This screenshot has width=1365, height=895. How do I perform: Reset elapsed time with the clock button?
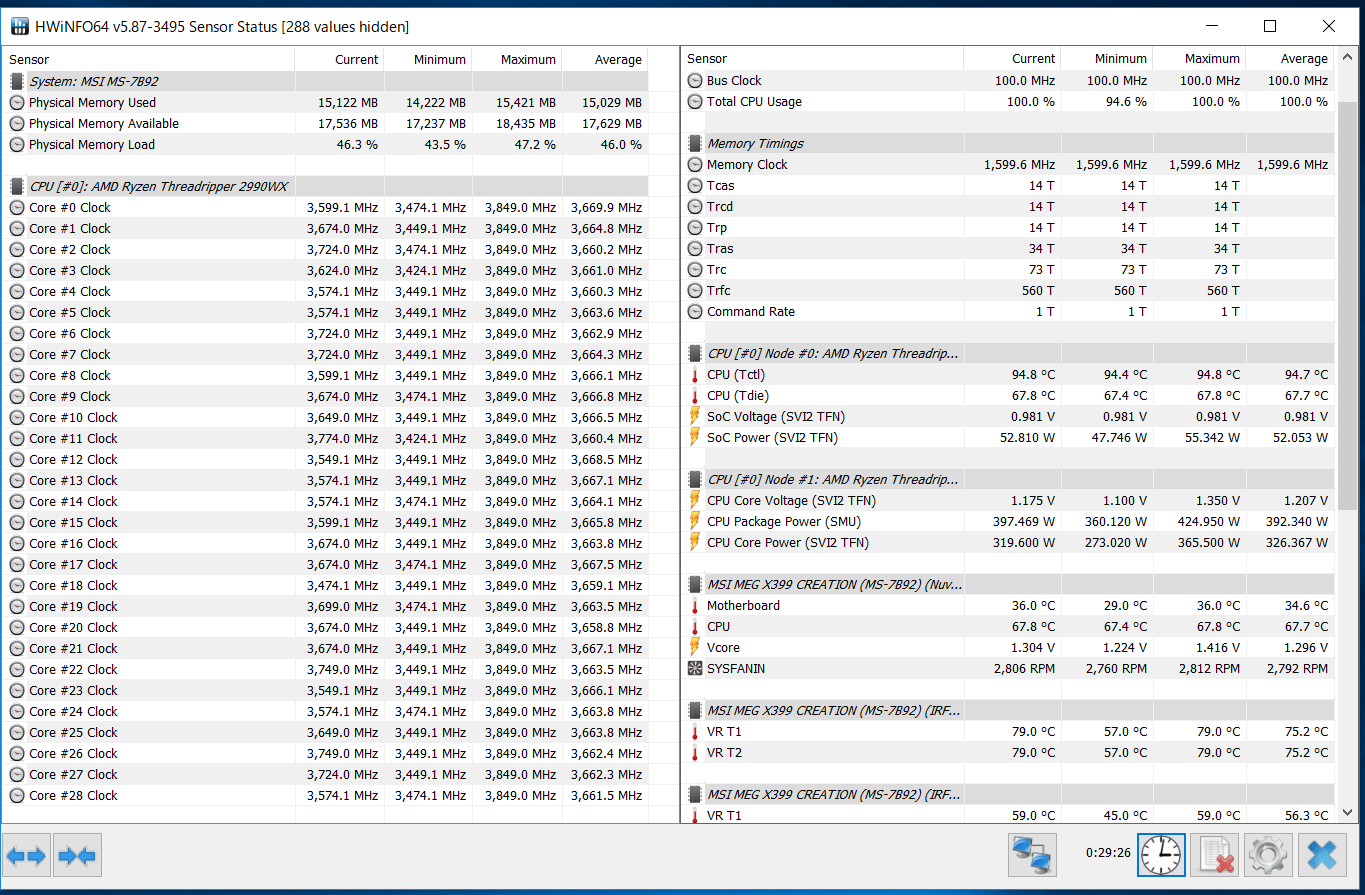point(1161,856)
